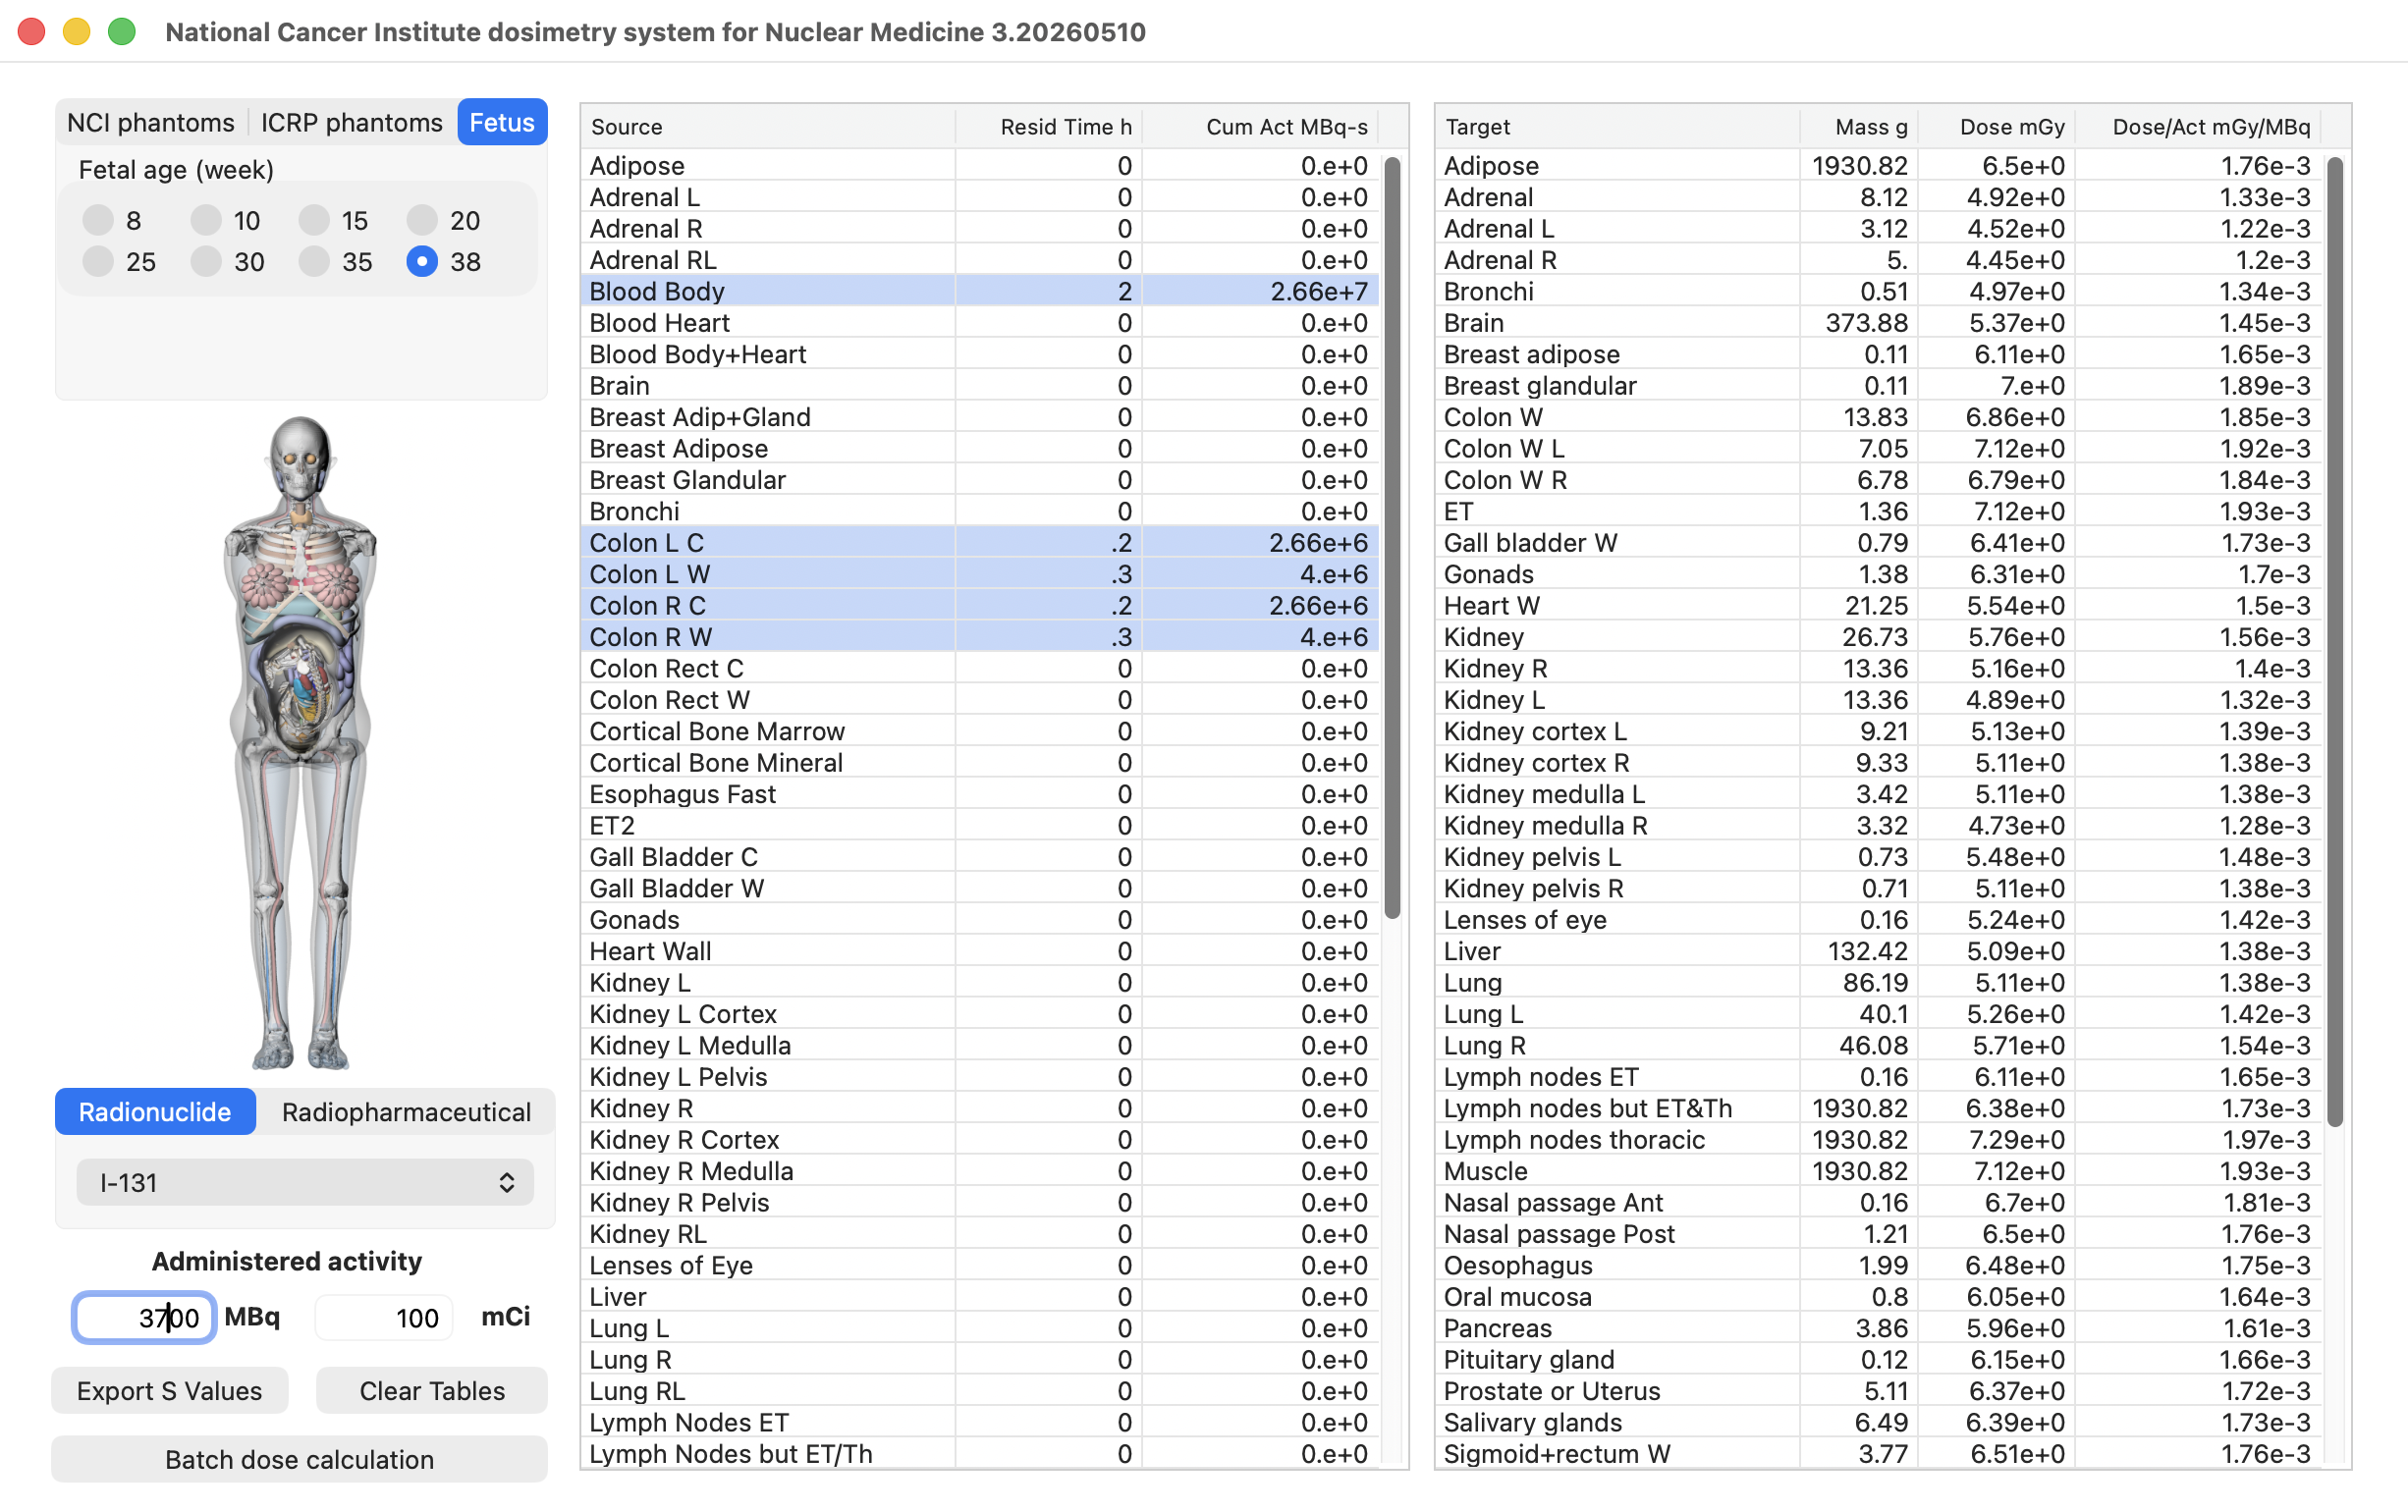Viewport: 2408px width, 1512px height.
Task: Select the Colon R C source row
Action: click(x=980, y=606)
